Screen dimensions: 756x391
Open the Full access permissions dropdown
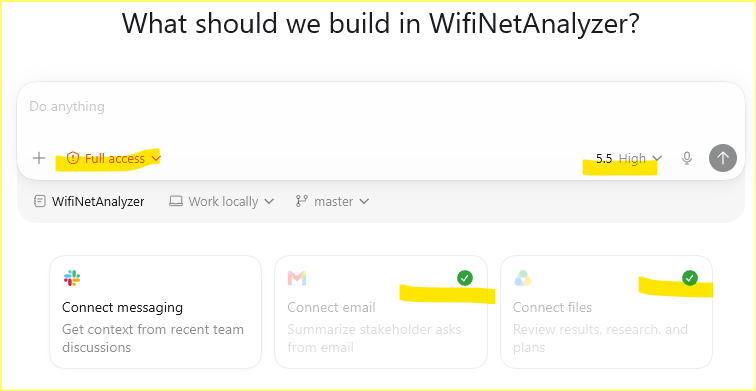pos(114,158)
